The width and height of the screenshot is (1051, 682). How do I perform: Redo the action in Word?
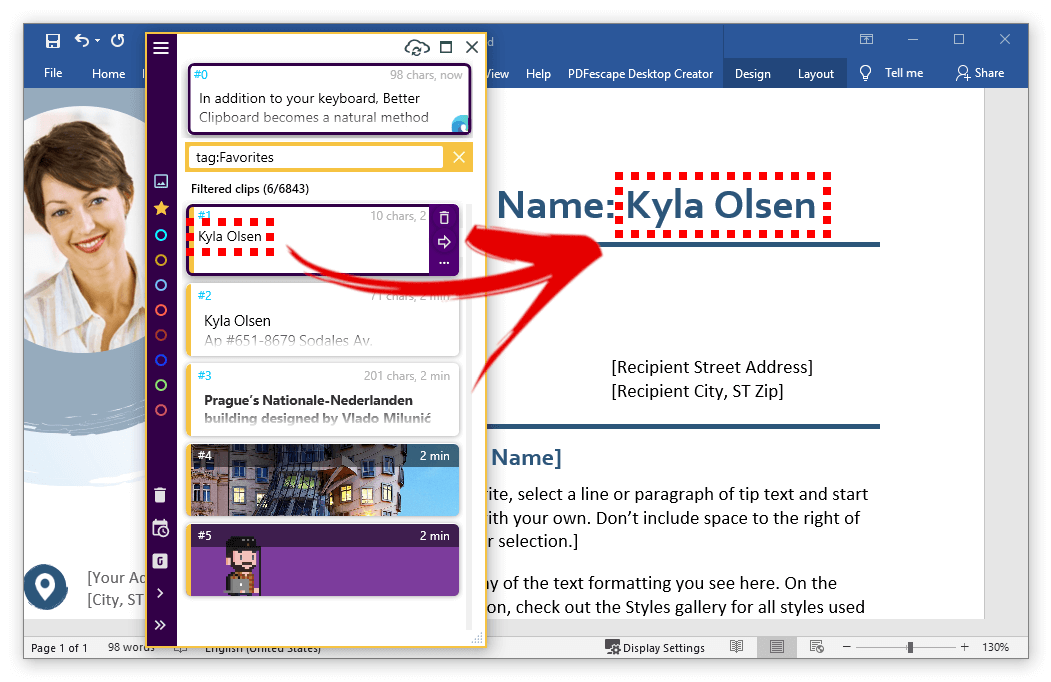(x=118, y=41)
